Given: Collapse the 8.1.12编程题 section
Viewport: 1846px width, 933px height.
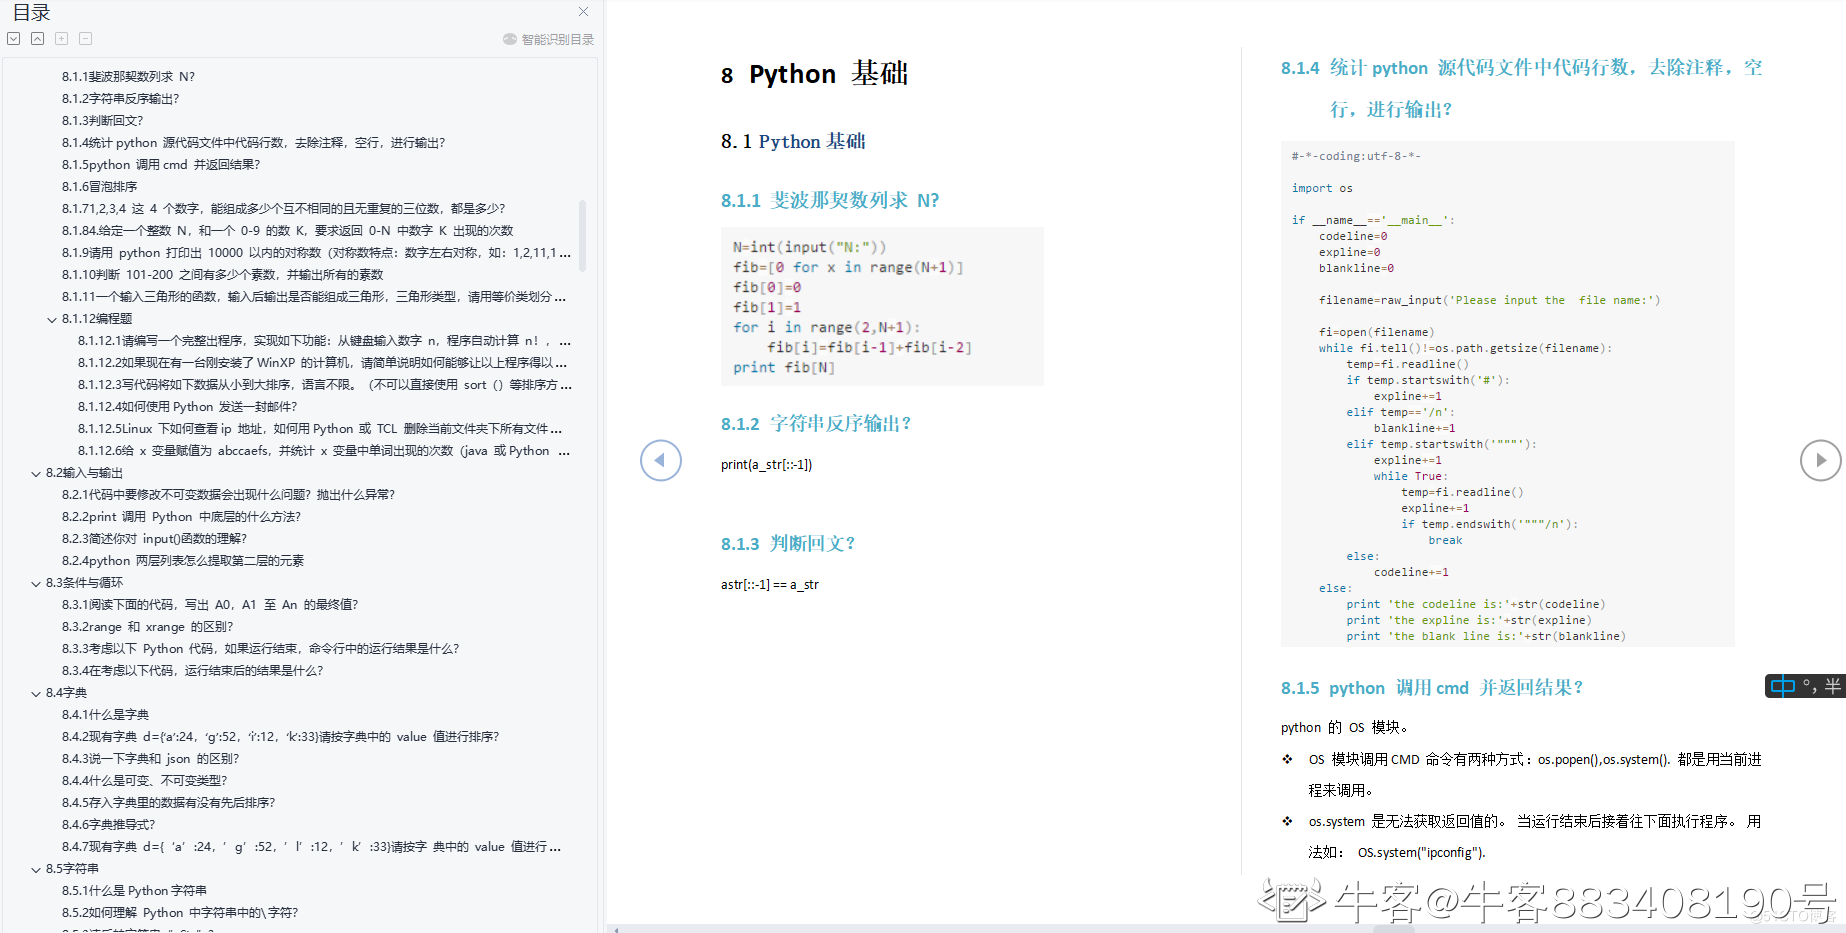Looking at the screenshot, I should pos(52,319).
